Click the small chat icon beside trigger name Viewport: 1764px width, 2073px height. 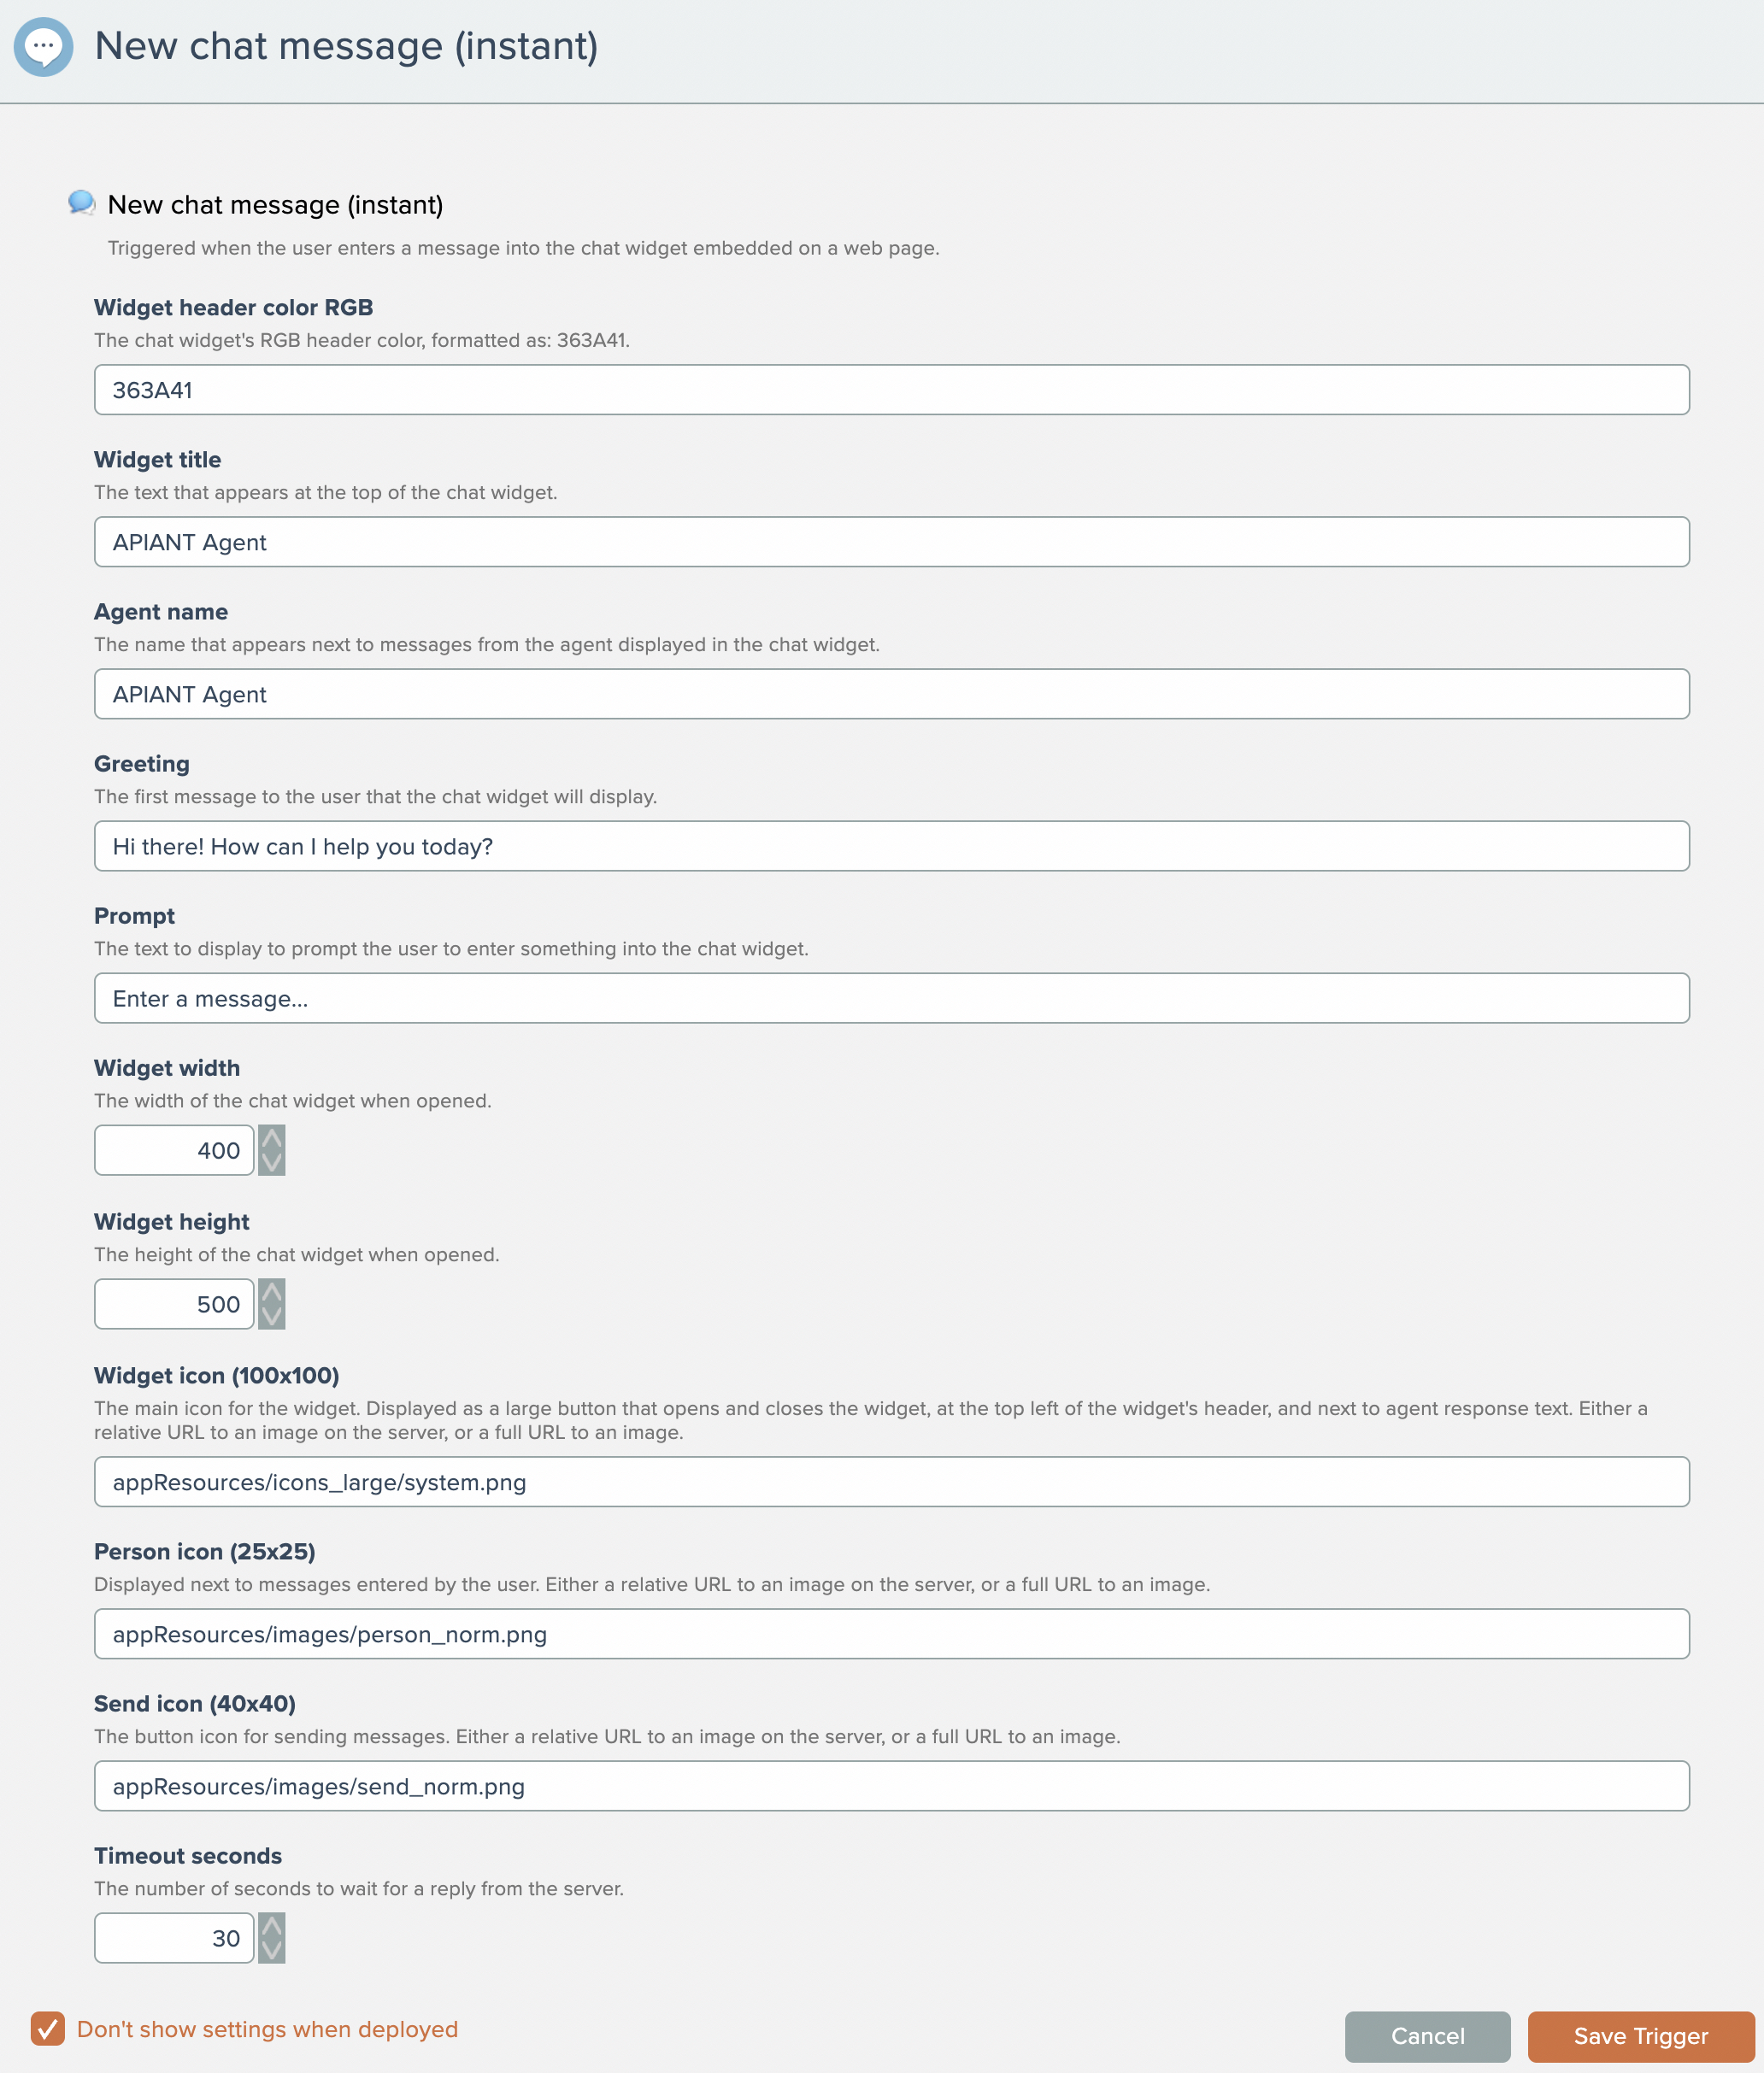tap(81, 203)
